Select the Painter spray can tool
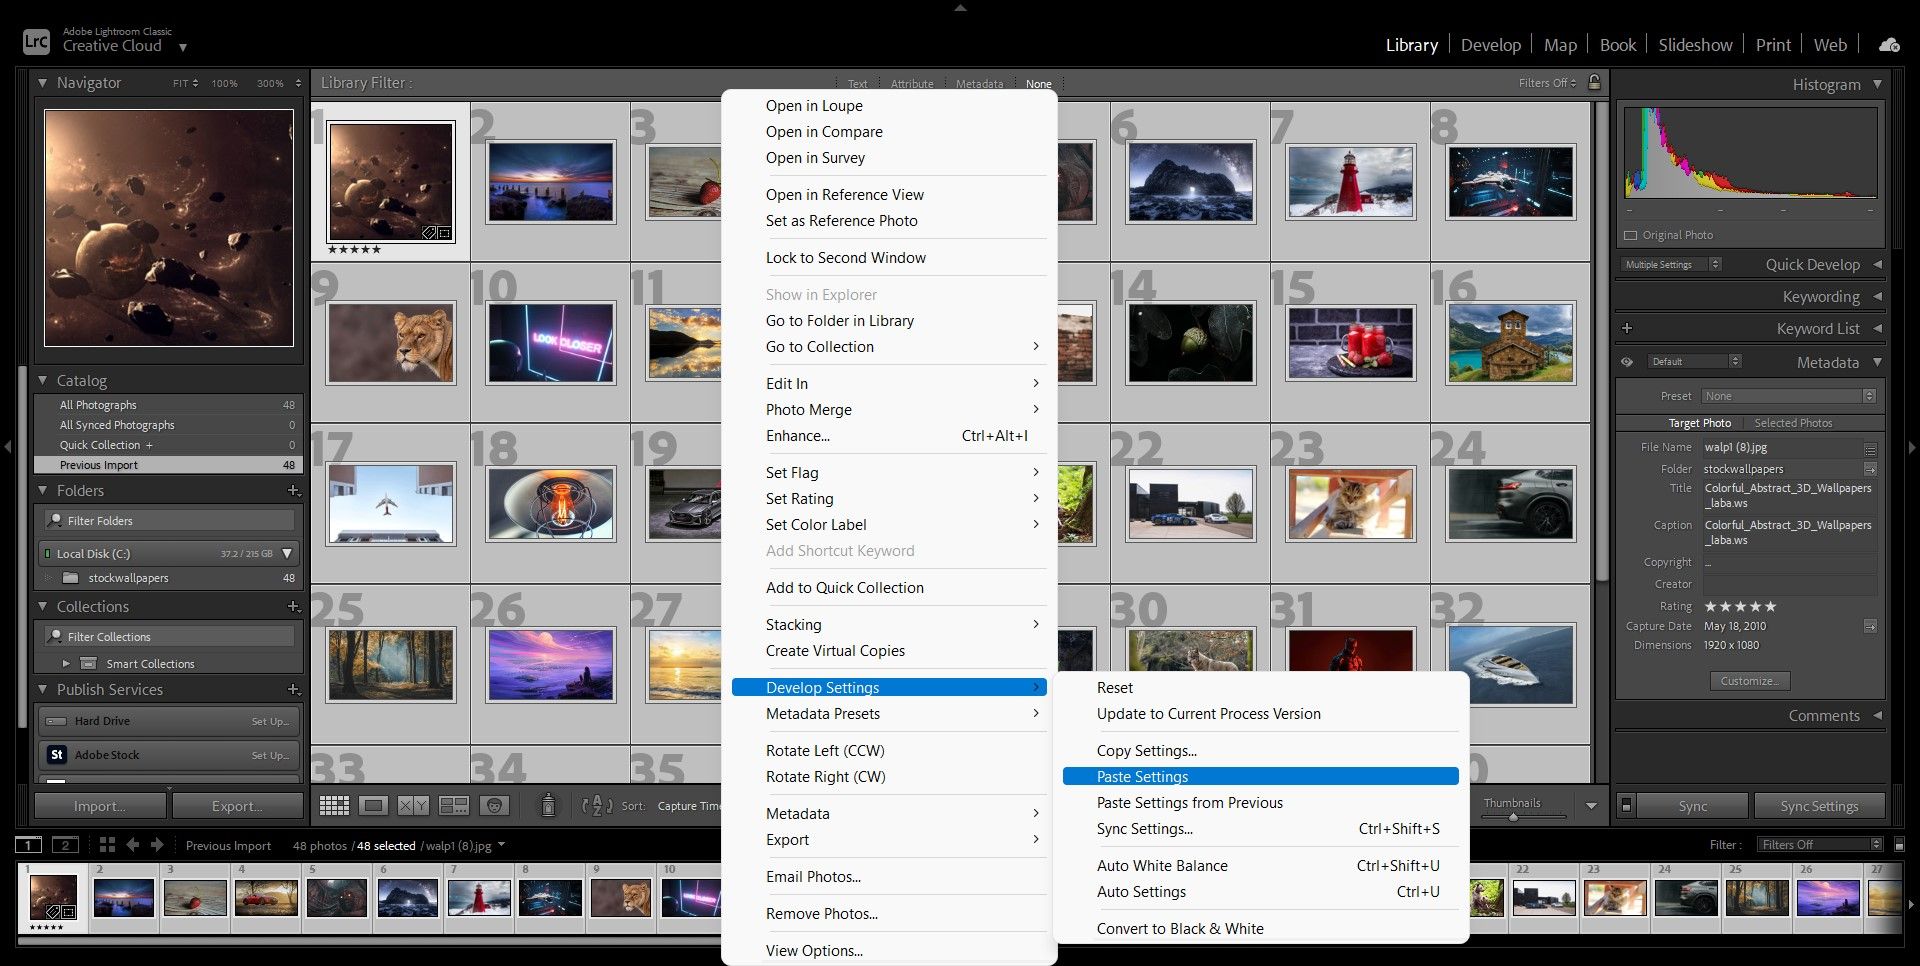The image size is (1920, 966). 548,806
